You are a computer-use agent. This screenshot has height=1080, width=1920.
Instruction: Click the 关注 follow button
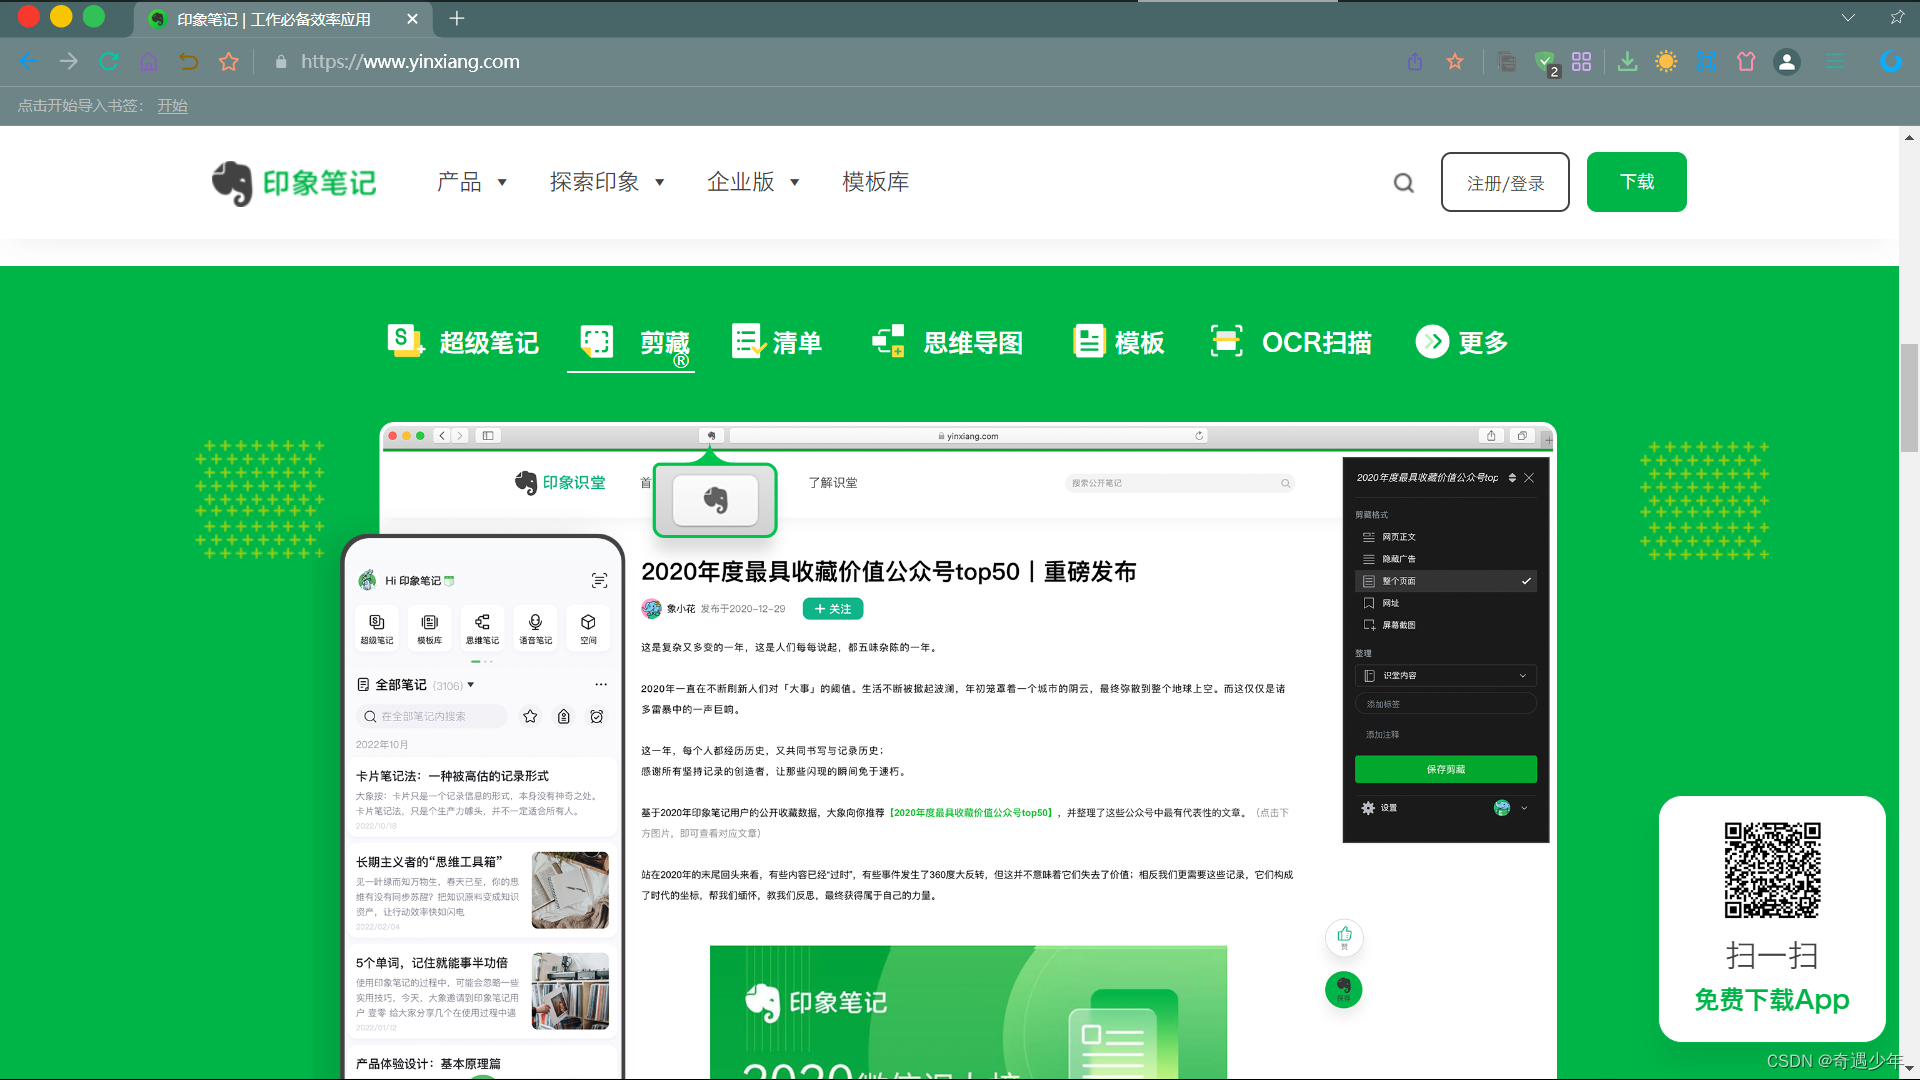pos(833,609)
